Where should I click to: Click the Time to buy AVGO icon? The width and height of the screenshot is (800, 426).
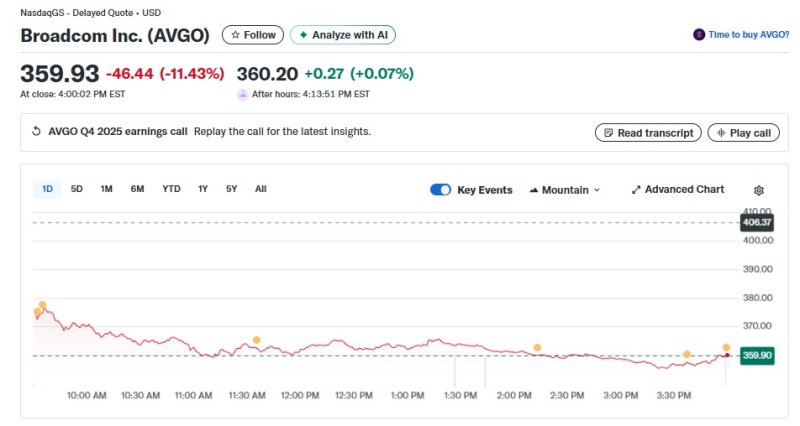699,34
